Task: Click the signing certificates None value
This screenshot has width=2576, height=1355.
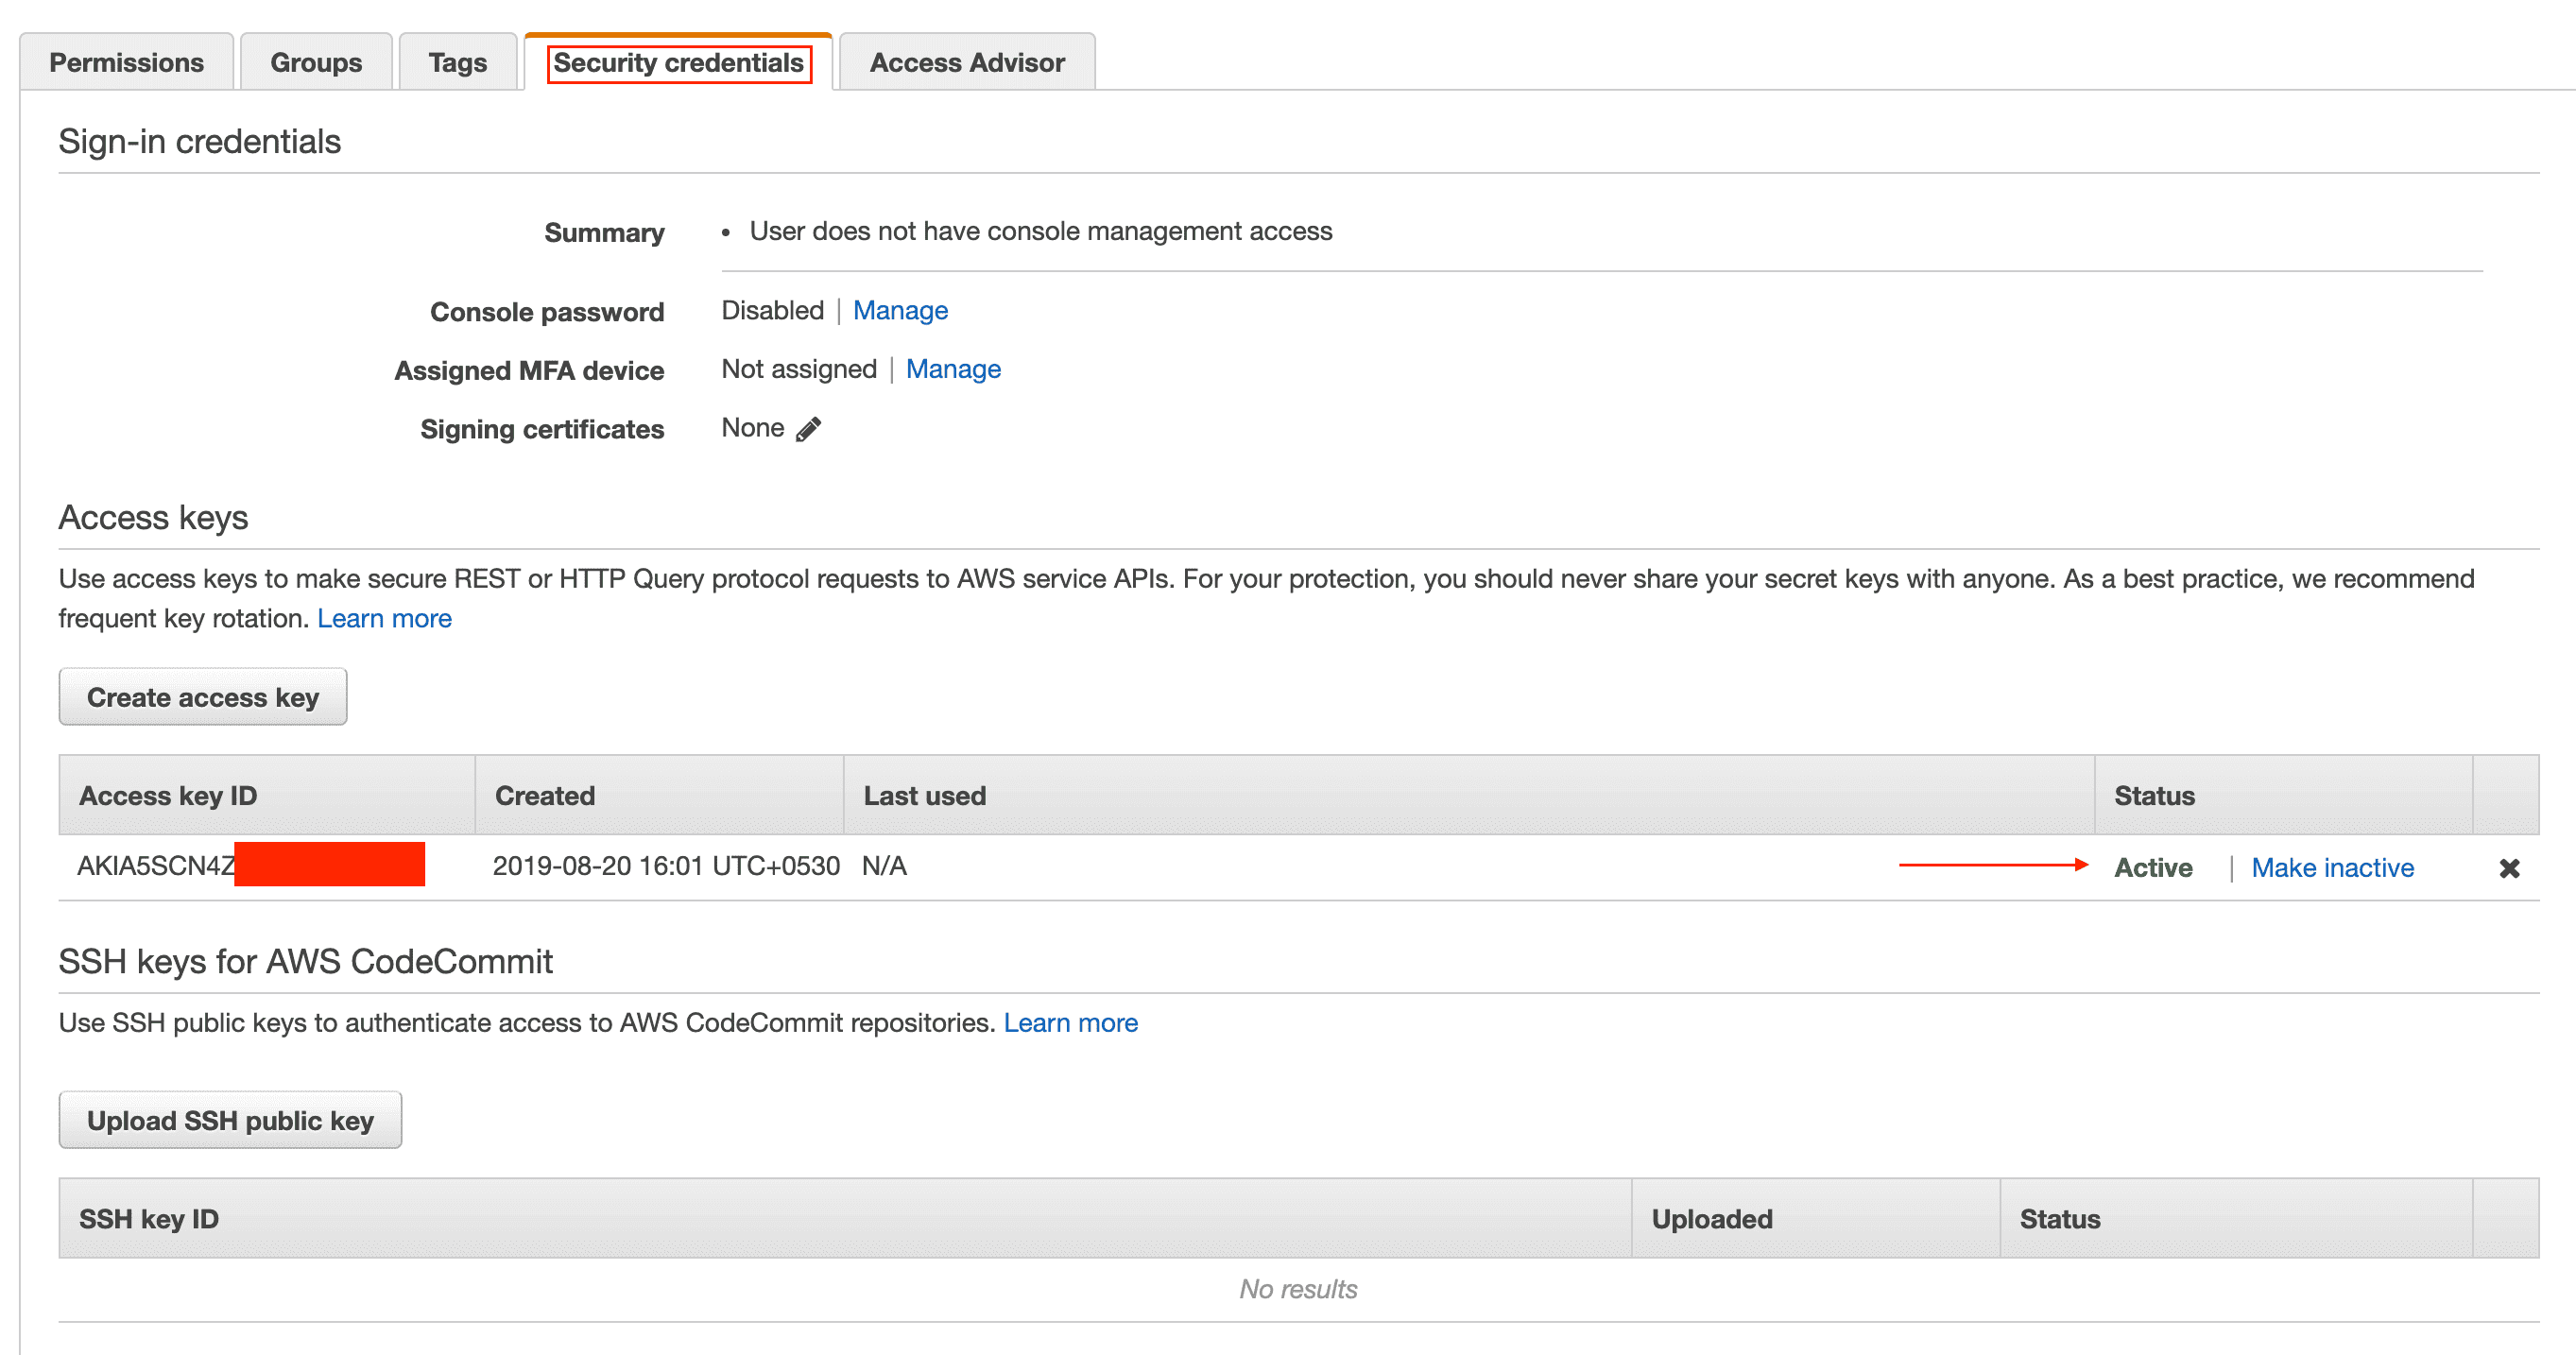Action: (x=752, y=428)
